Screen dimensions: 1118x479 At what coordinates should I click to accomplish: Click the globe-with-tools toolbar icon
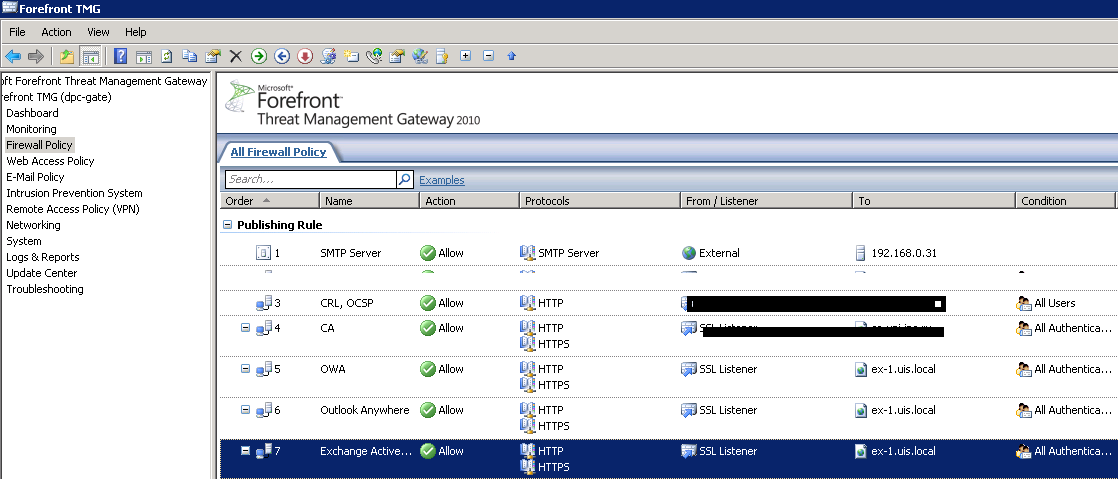[x=420, y=56]
